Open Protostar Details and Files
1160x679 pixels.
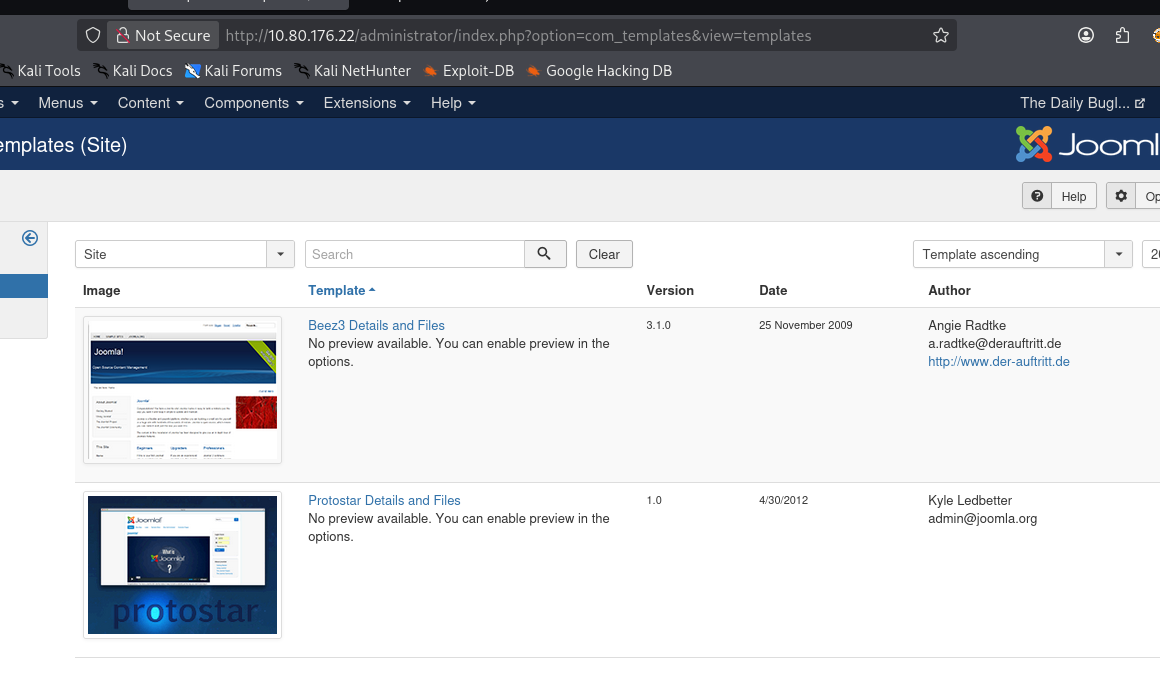click(384, 500)
